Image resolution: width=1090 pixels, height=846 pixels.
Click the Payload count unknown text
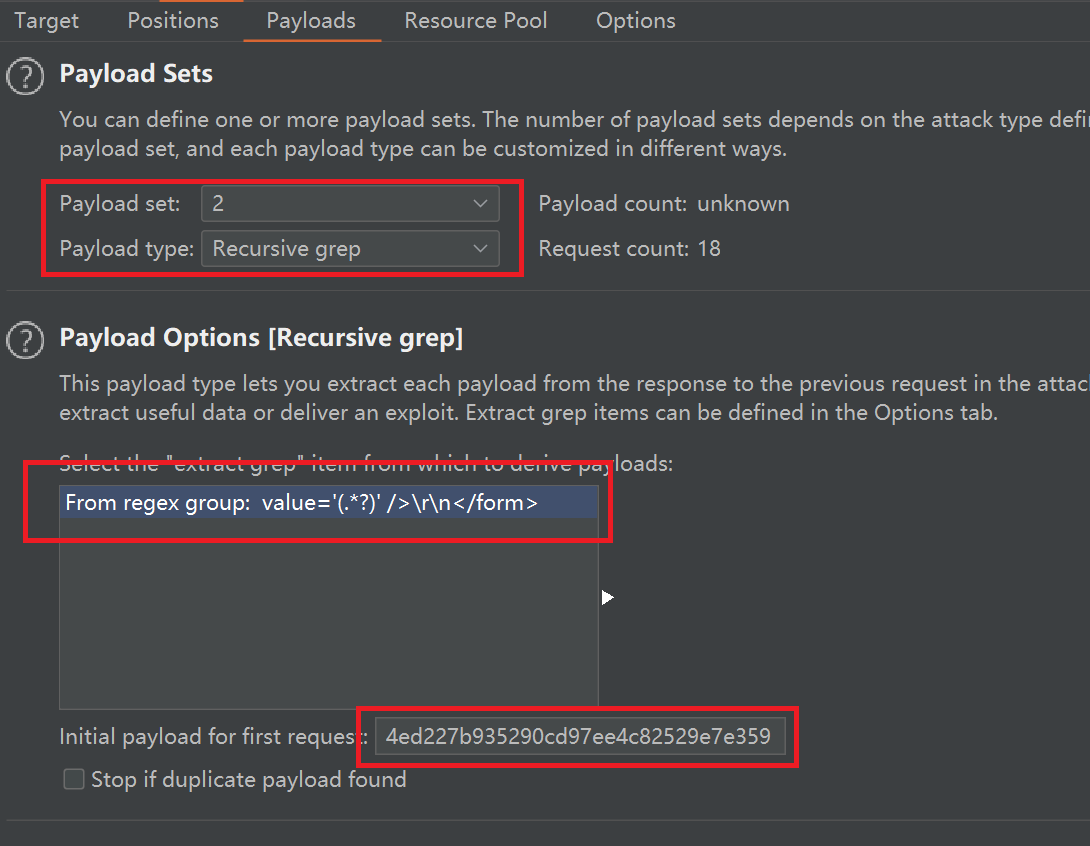(x=664, y=204)
